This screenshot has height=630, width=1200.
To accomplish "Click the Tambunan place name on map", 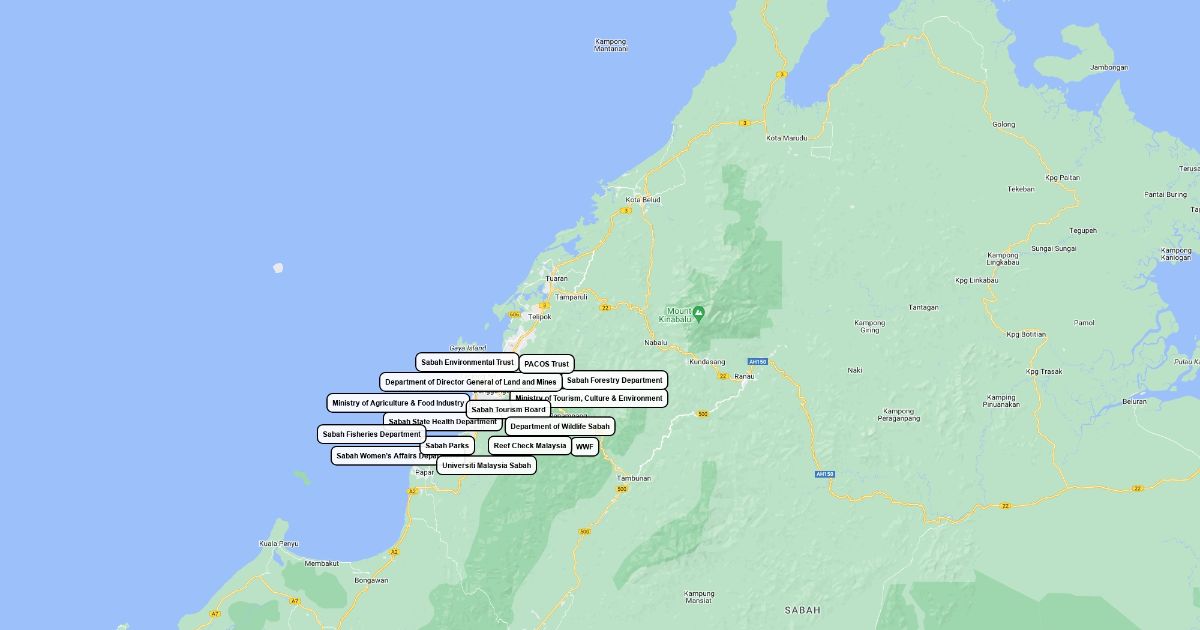I will click(x=634, y=478).
